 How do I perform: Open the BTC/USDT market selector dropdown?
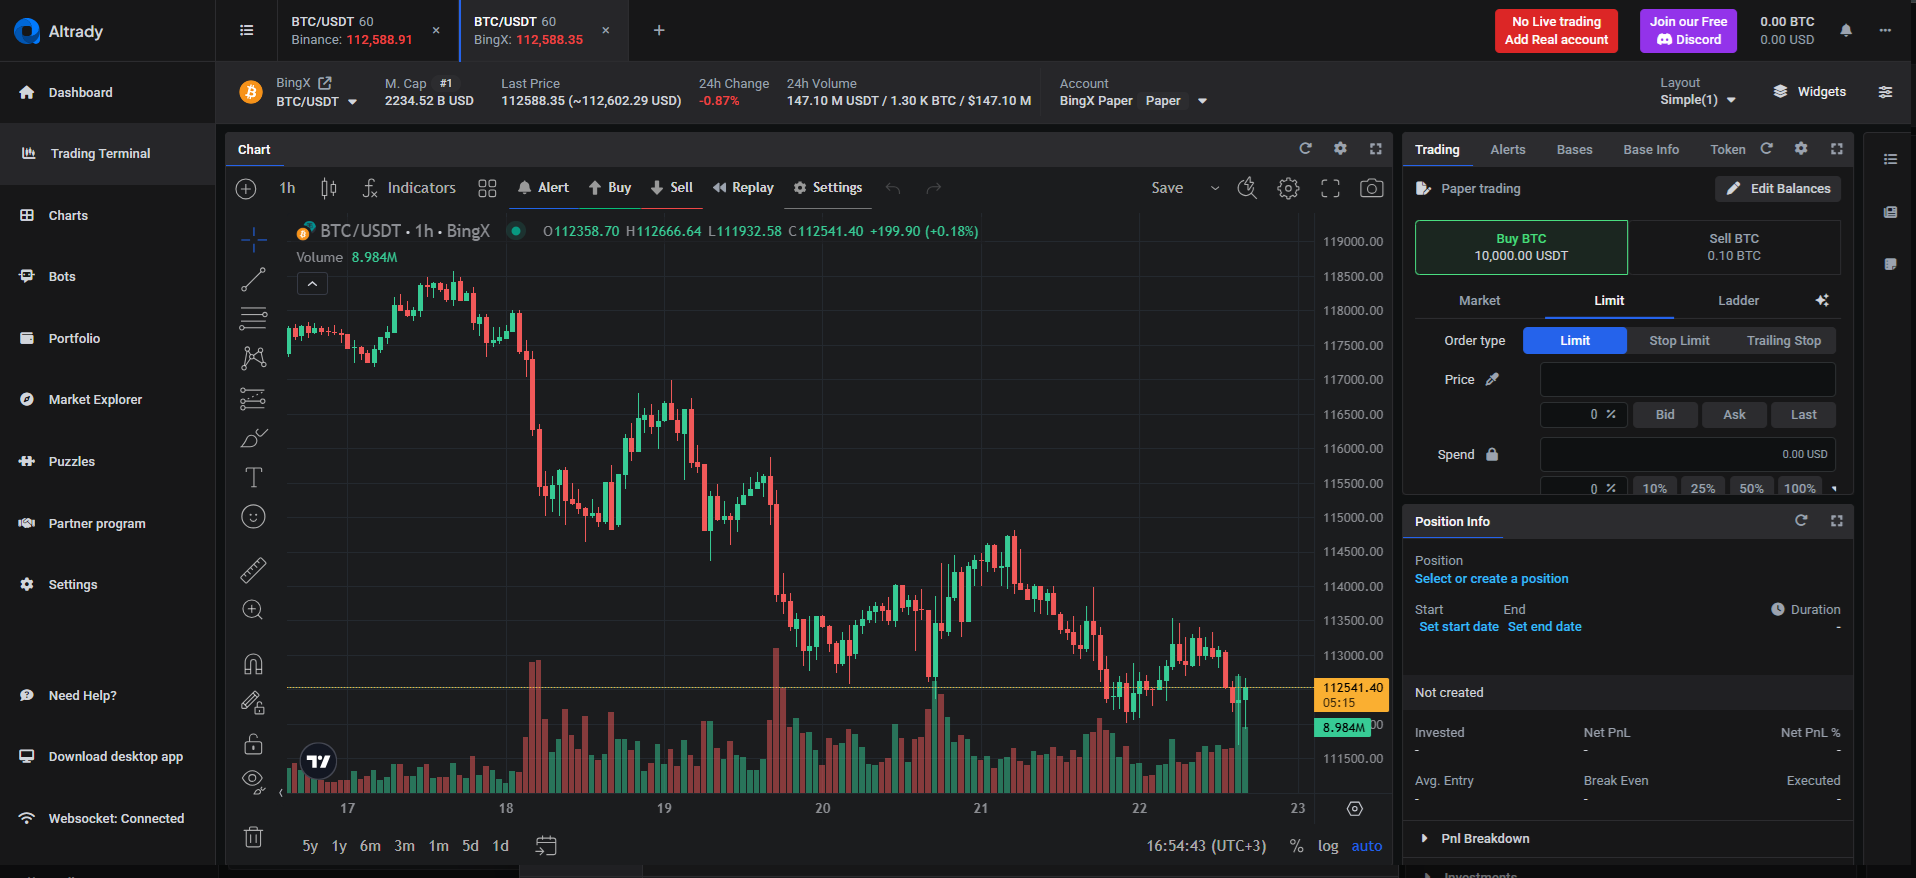316,101
